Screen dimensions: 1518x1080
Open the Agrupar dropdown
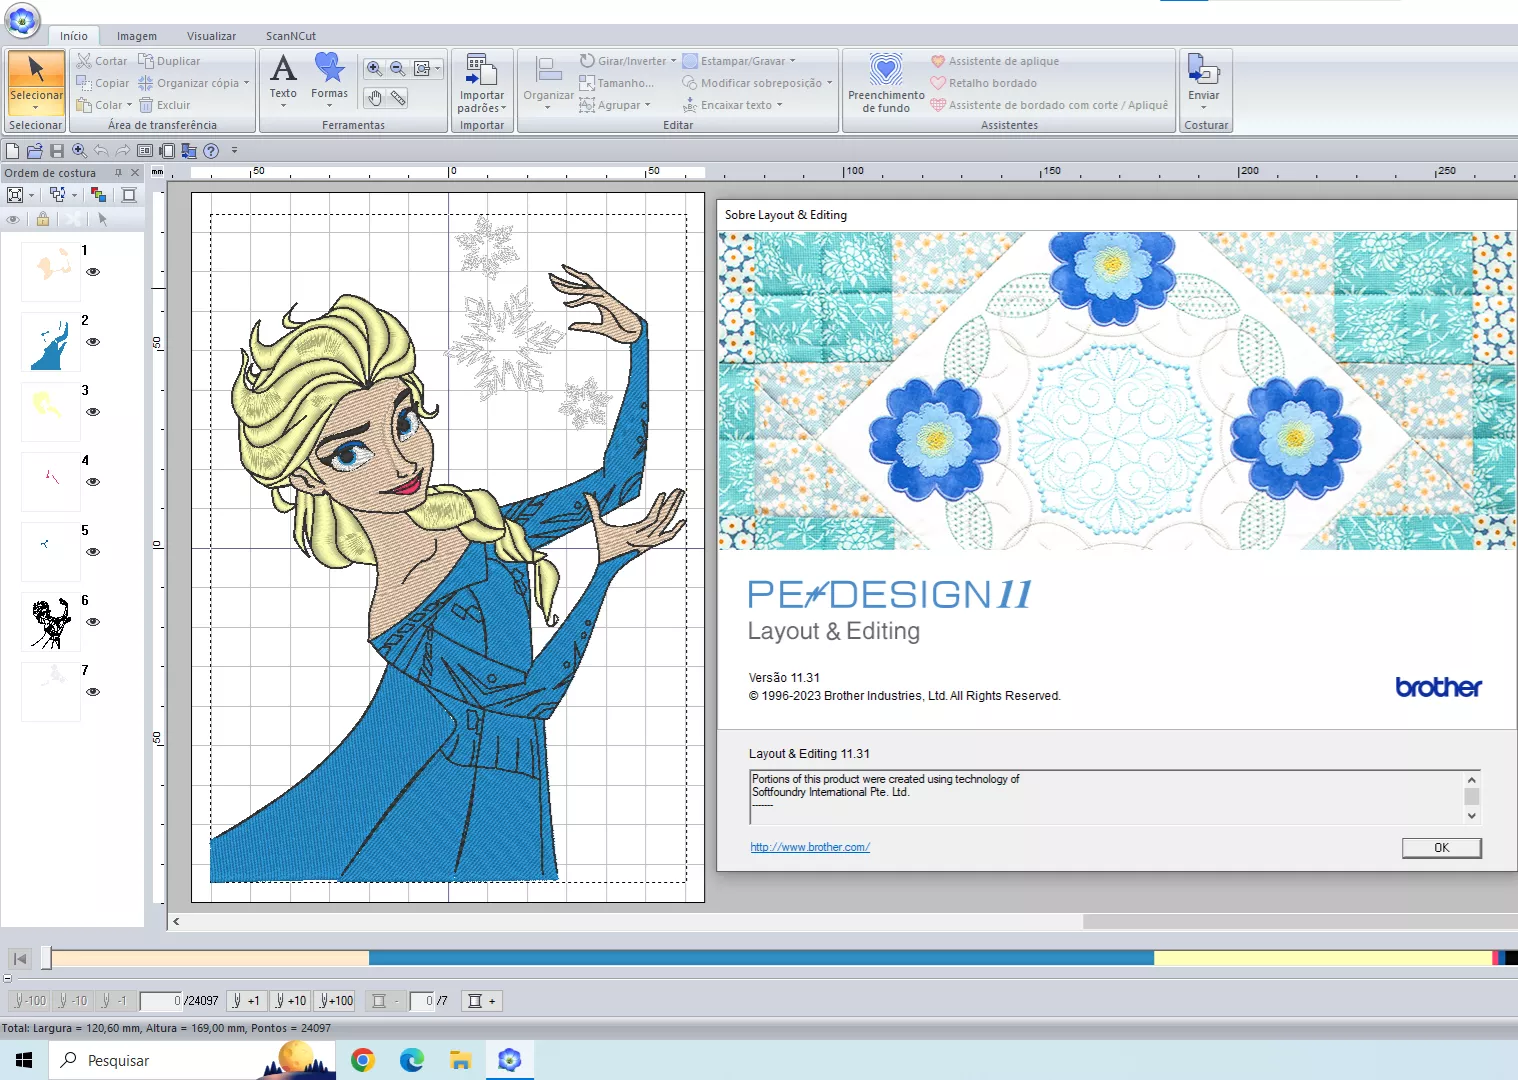click(x=647, y=105)
